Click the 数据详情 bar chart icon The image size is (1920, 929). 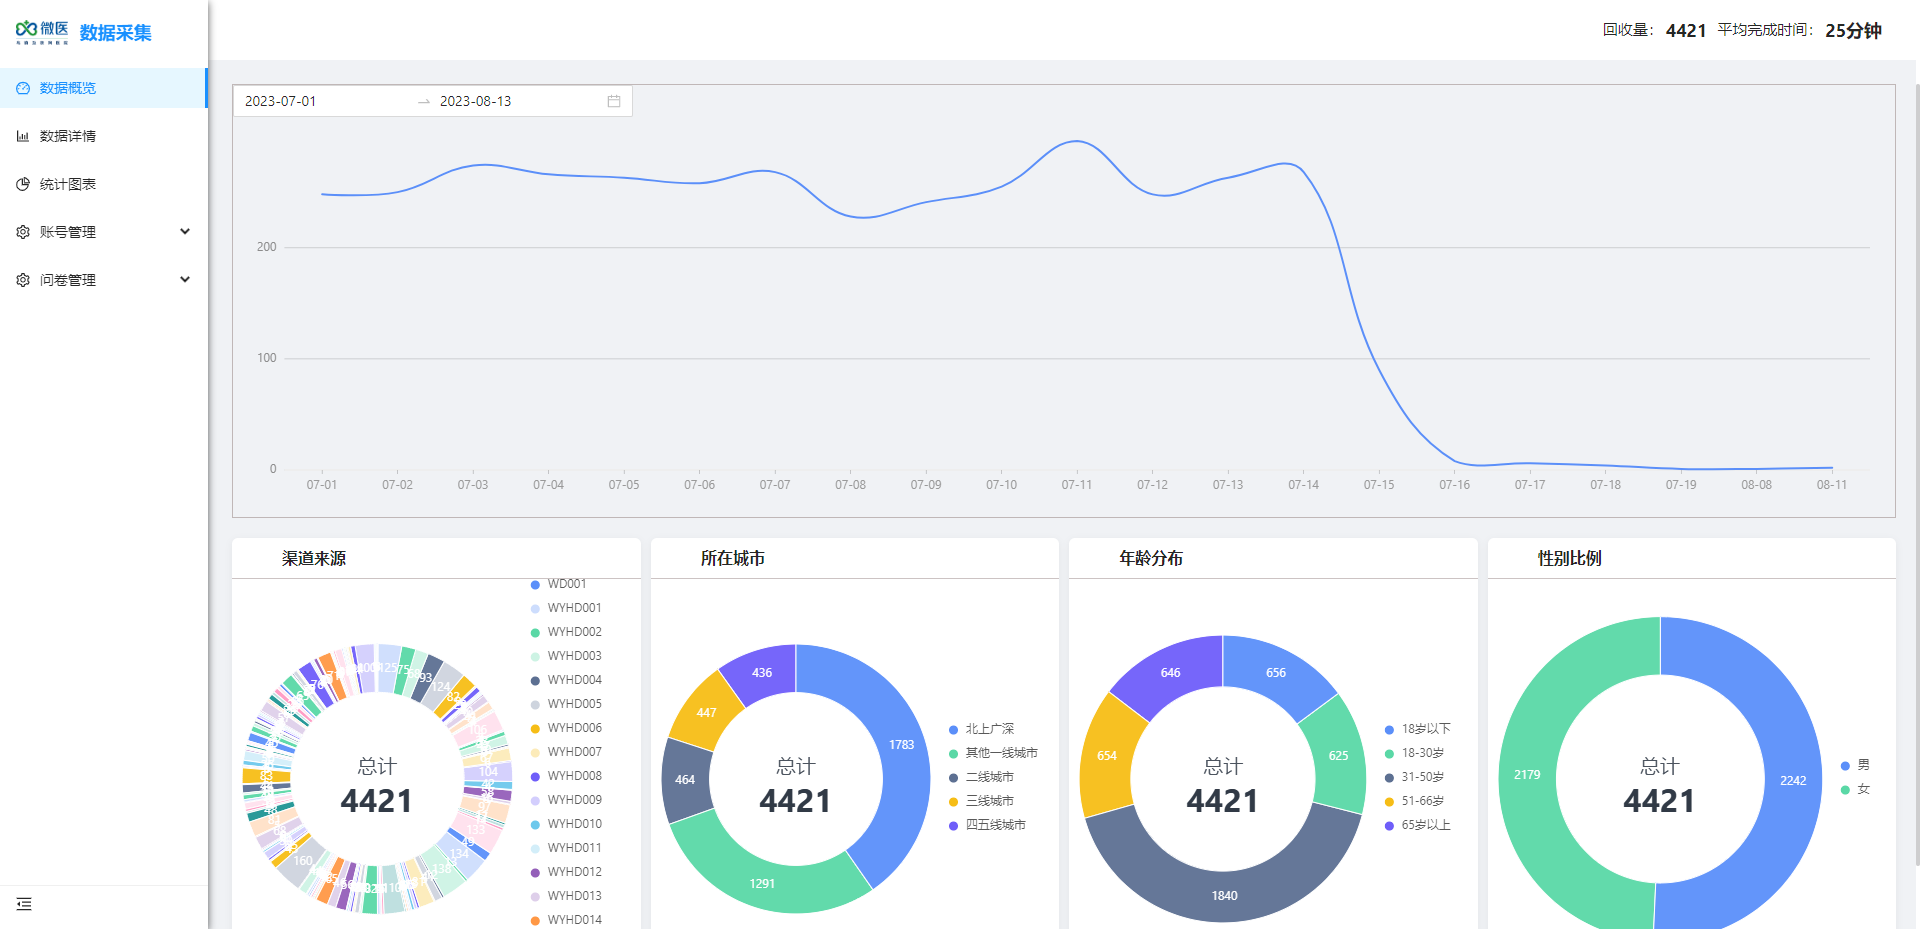click(23, 136)
